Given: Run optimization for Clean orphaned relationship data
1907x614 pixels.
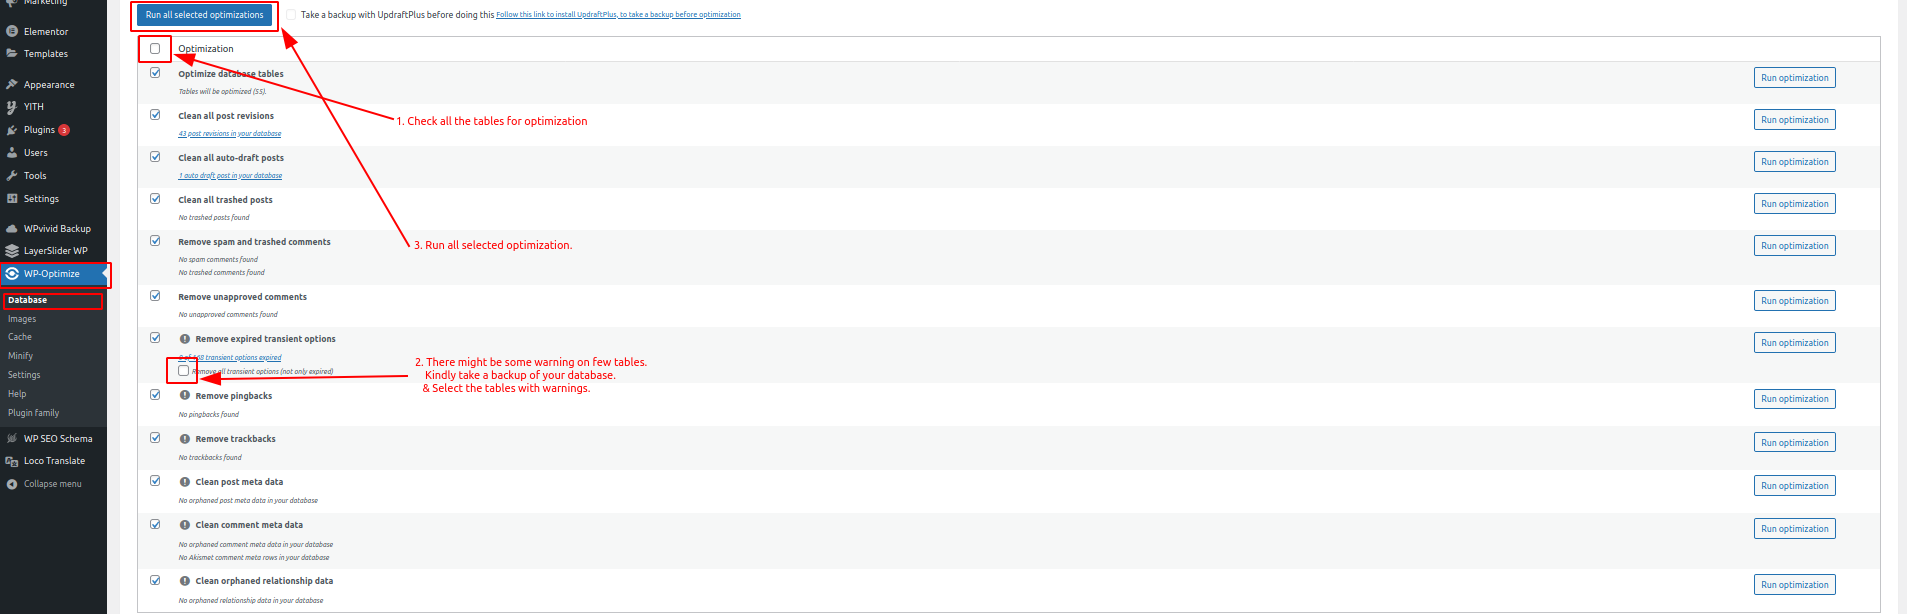Looking at the screenshot, I should pyautogui.click(x=1794, y=585).
